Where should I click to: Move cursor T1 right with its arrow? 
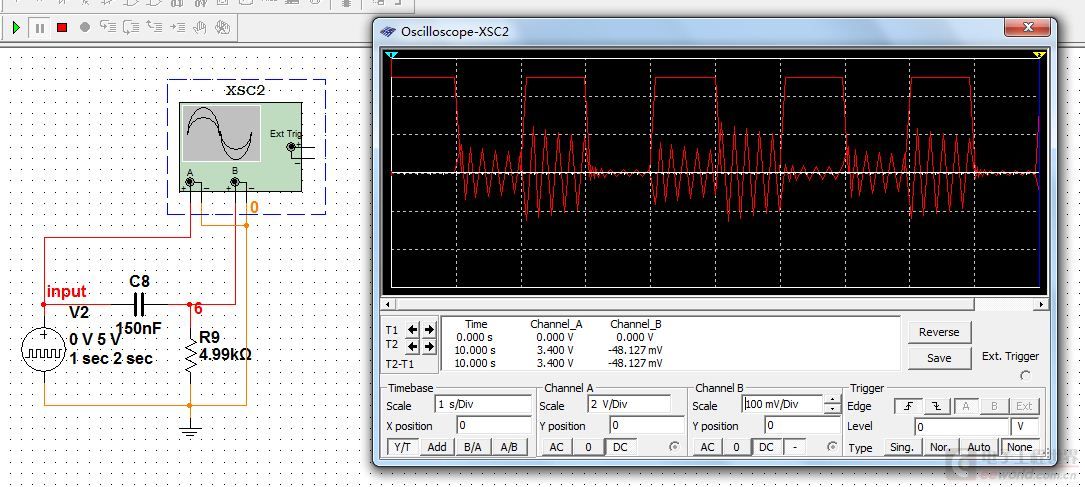[x=429, y=329]
